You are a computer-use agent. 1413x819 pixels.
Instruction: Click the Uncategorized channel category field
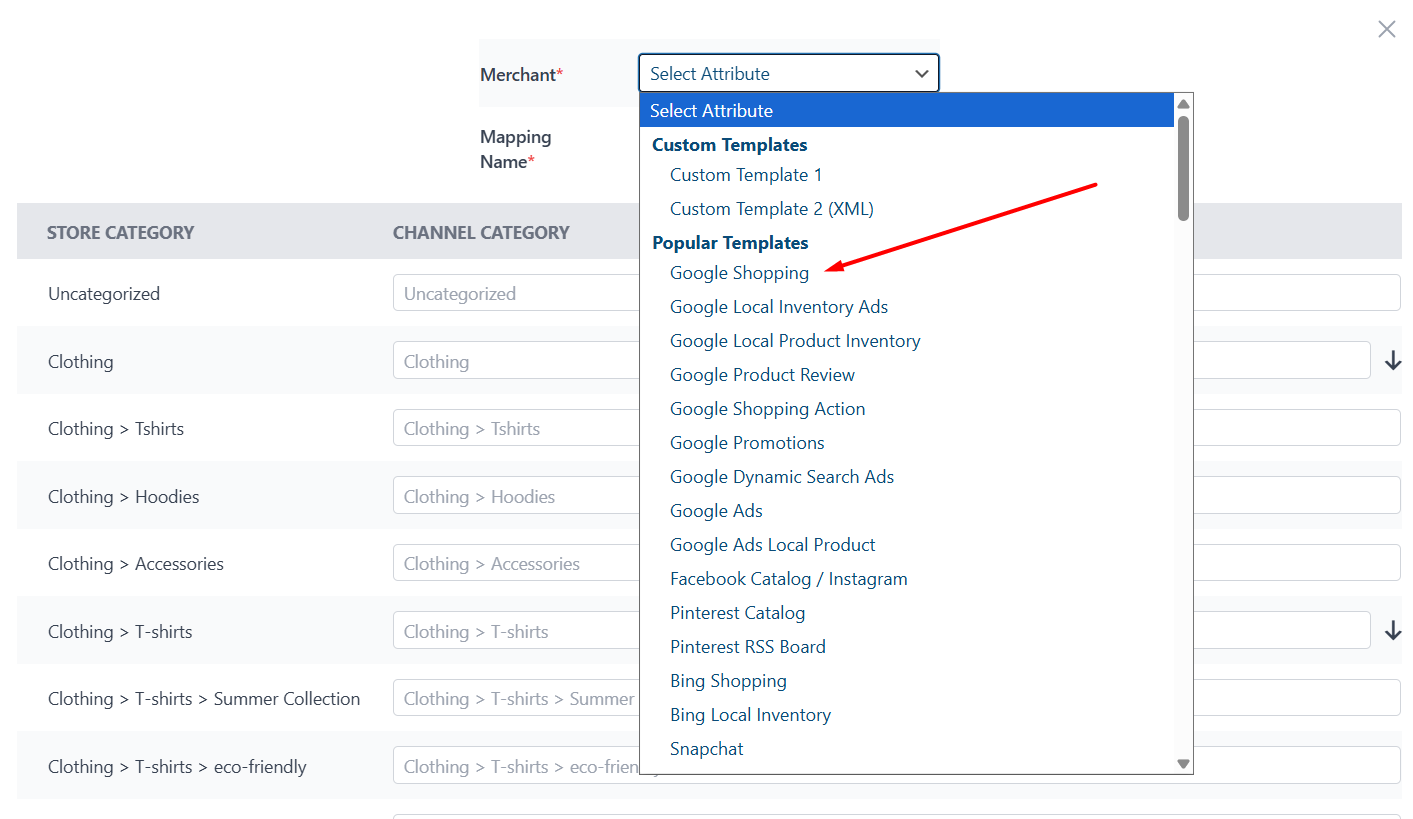point(896,293)
